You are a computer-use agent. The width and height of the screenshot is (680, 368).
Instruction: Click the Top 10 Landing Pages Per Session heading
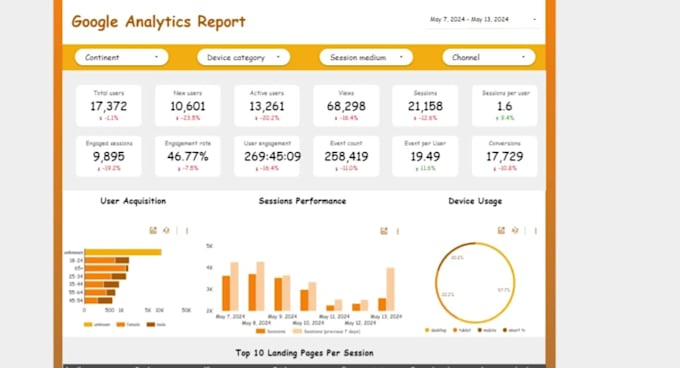click(304, 353)
